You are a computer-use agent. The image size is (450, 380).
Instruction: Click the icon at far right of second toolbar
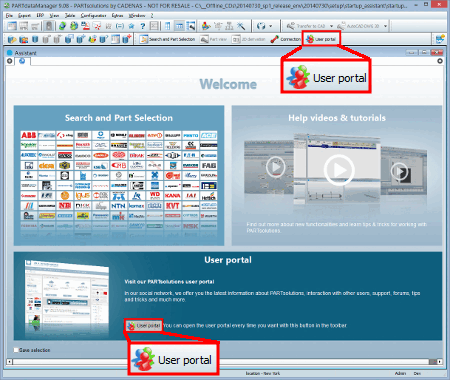click(x=440, y=39)
